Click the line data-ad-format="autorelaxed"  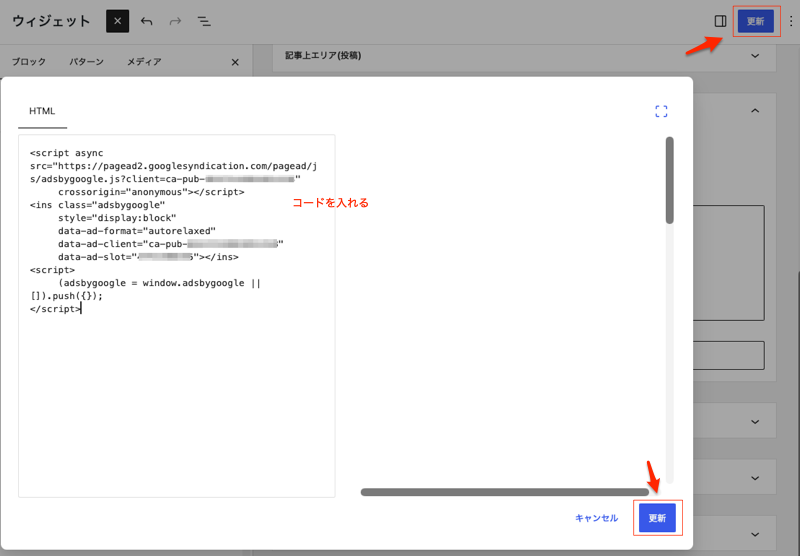(137, 231)
